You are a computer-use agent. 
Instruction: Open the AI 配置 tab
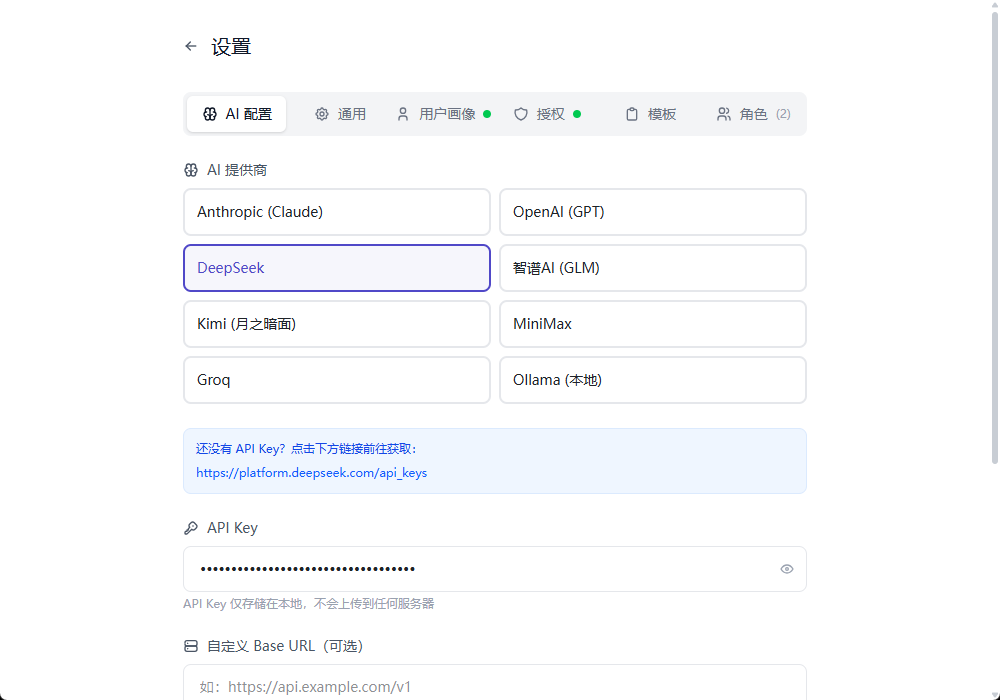[x=237, y=114]
